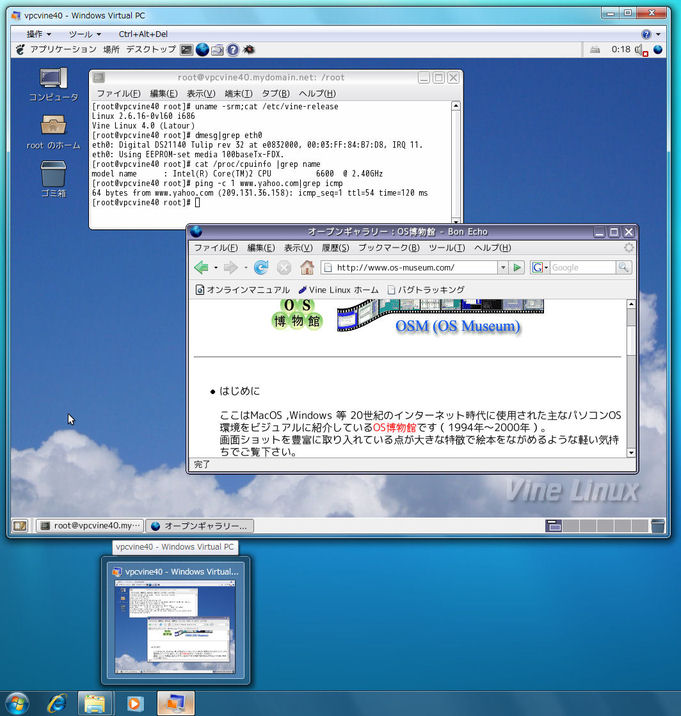Image resolution: width=681 pixels, height=716 pixels.
Task: Open the アプリケーション menu
Action: [63, 49]
